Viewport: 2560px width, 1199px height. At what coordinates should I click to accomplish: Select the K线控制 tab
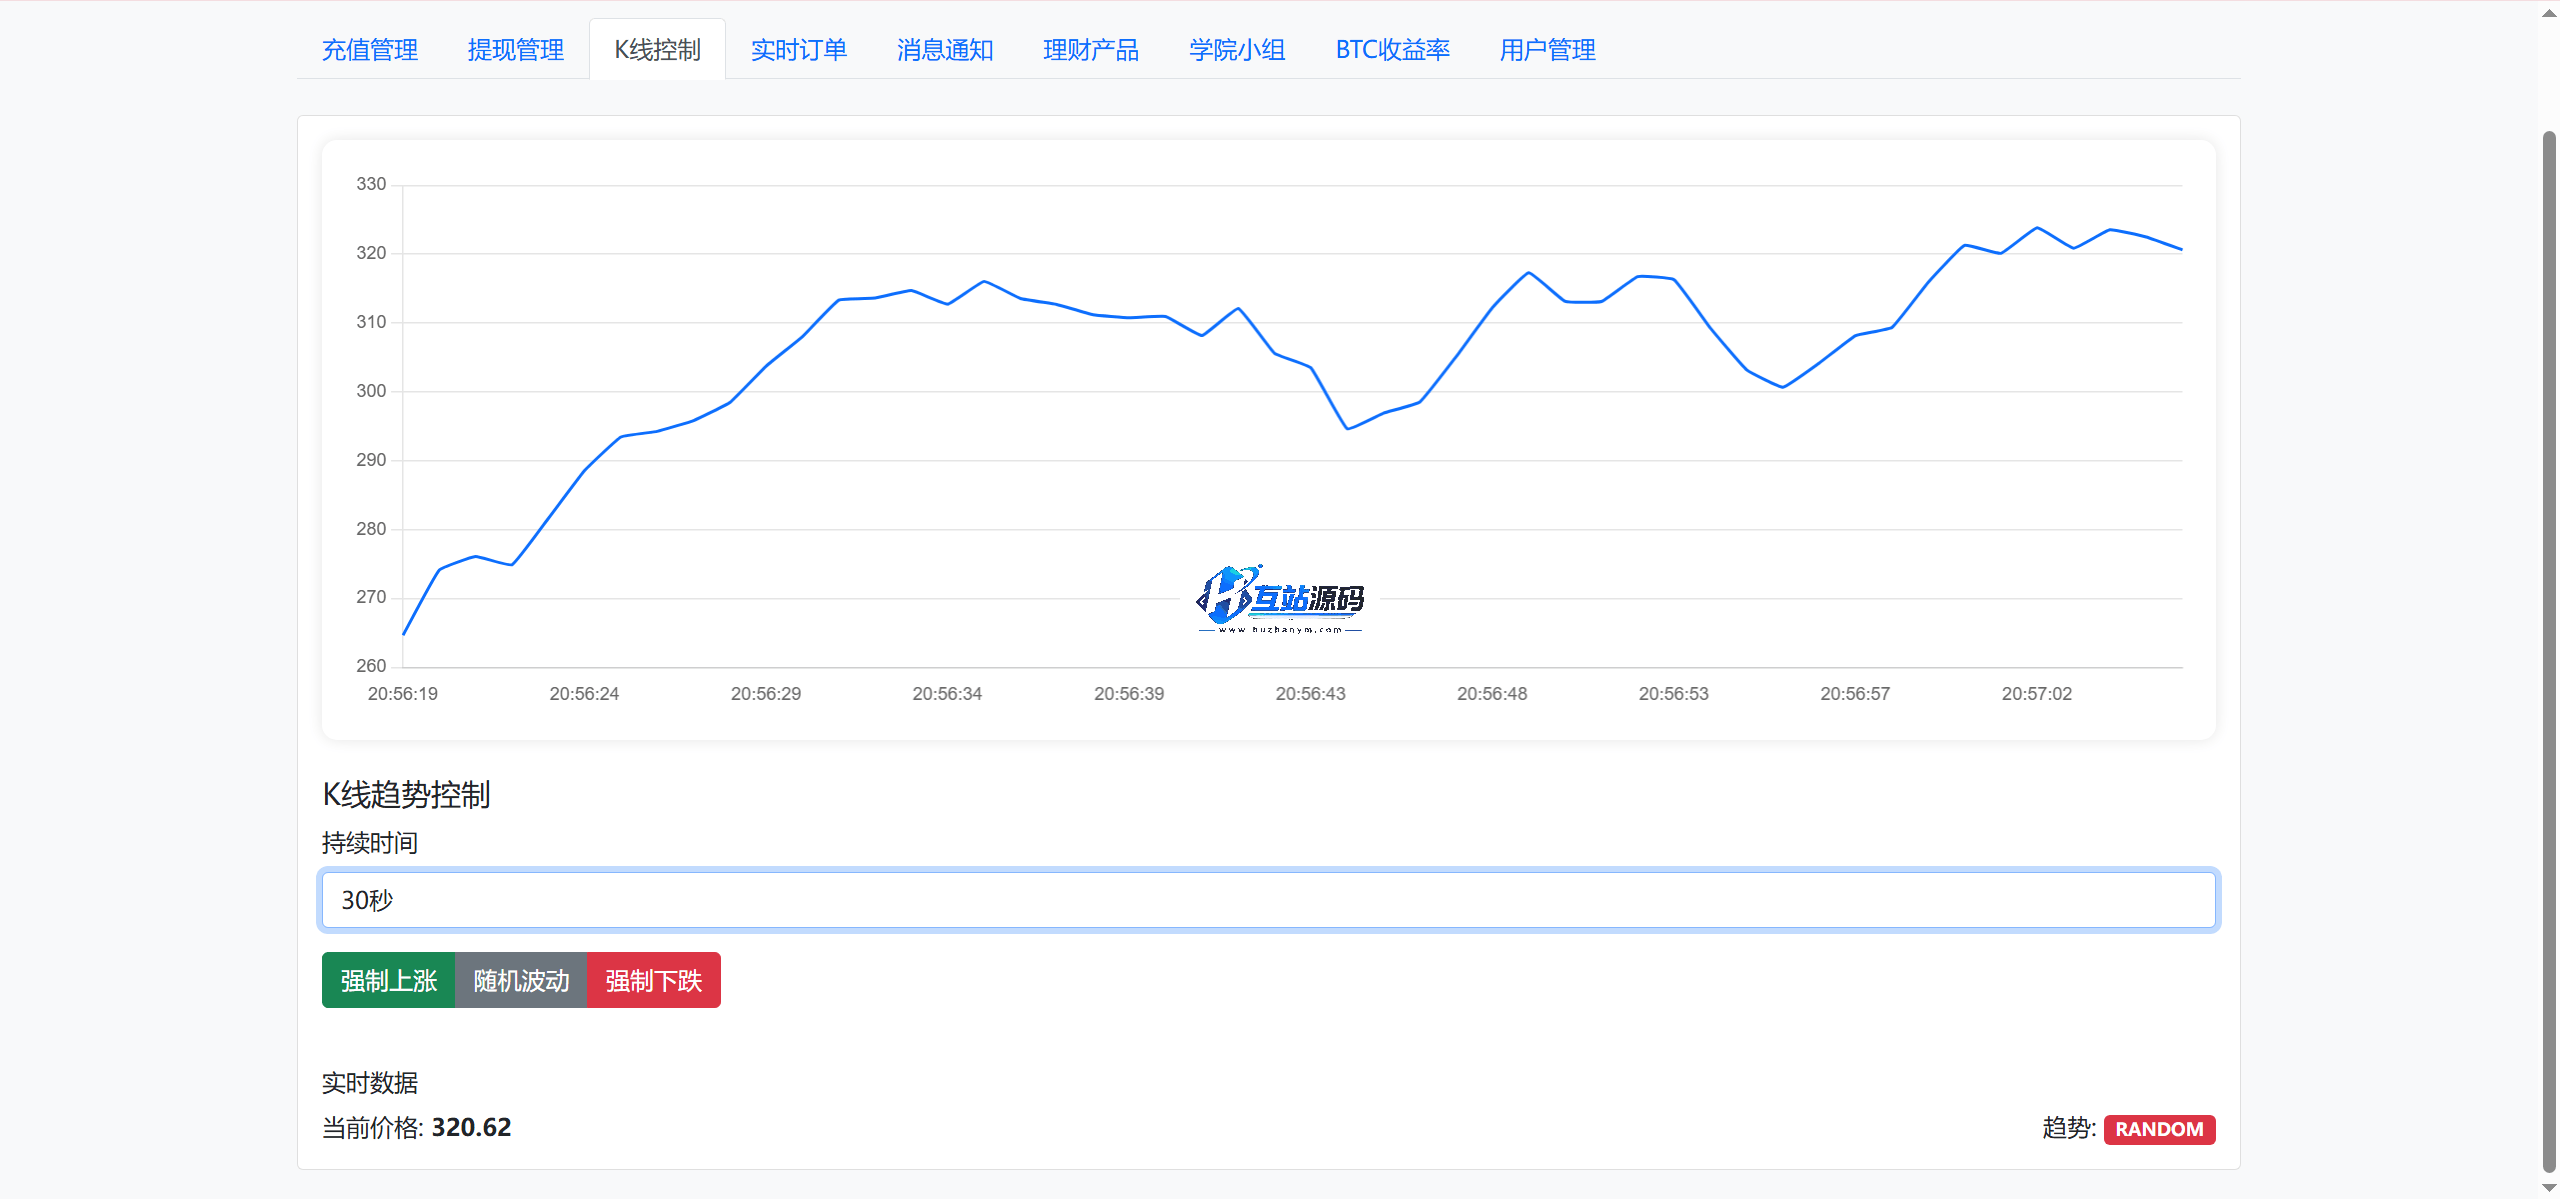click(657, 50)
